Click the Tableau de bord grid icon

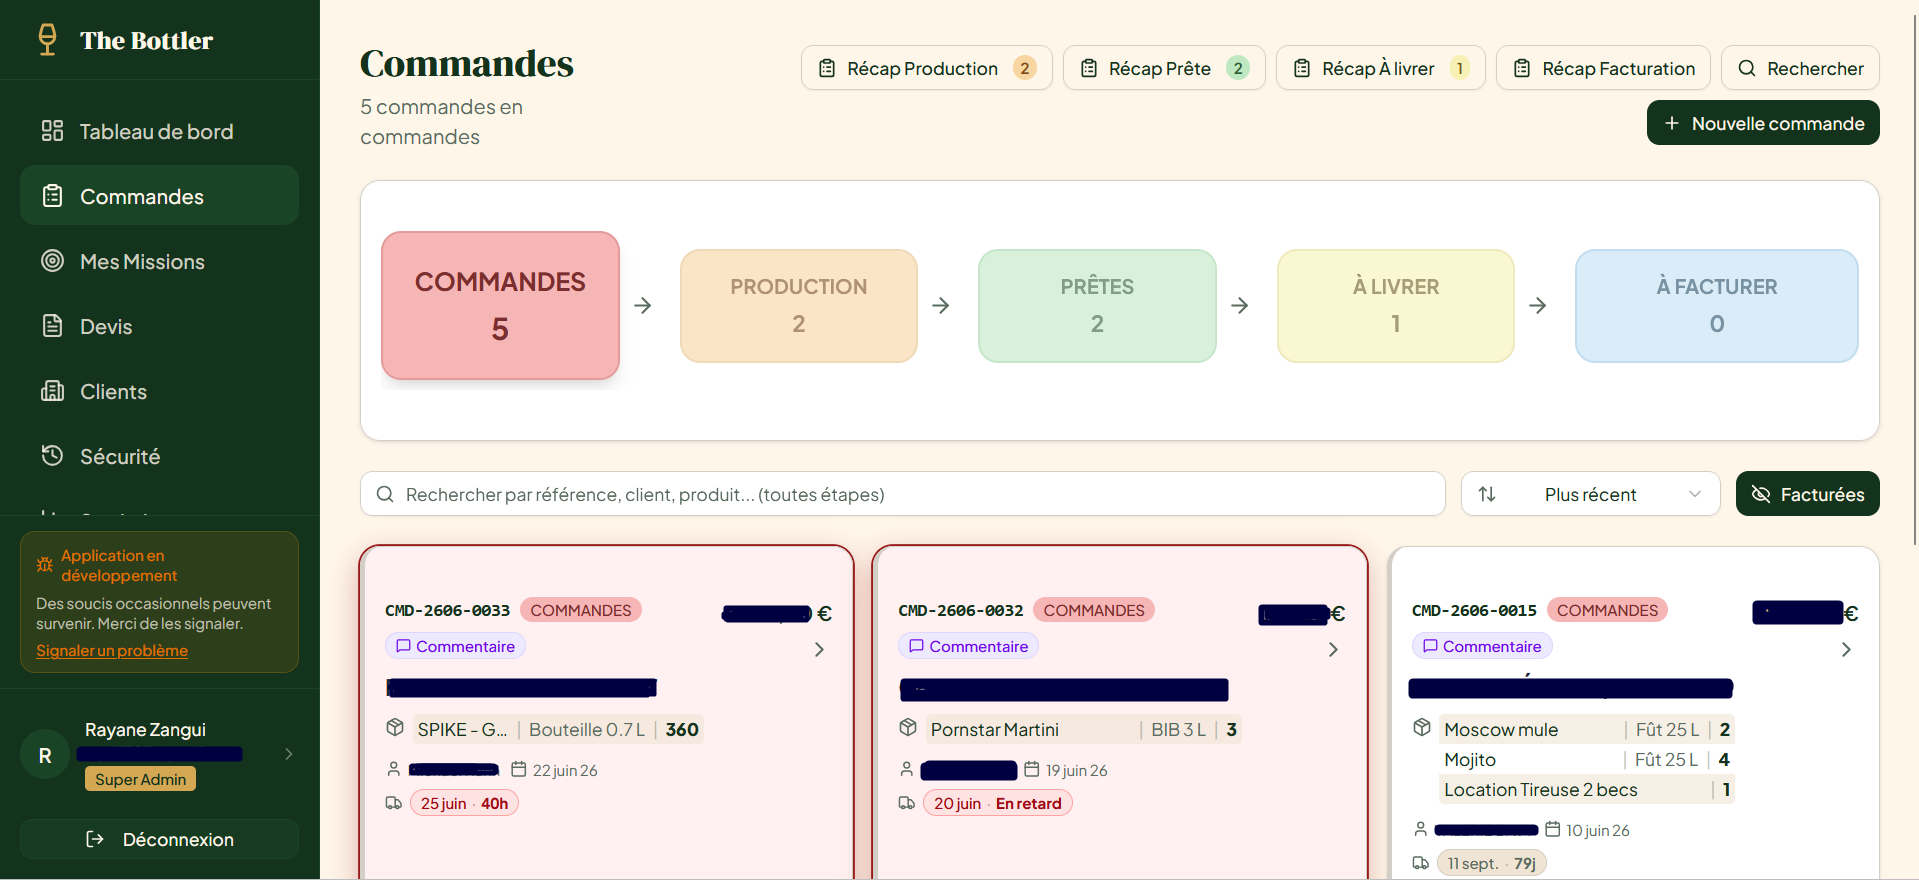(52, 131)
